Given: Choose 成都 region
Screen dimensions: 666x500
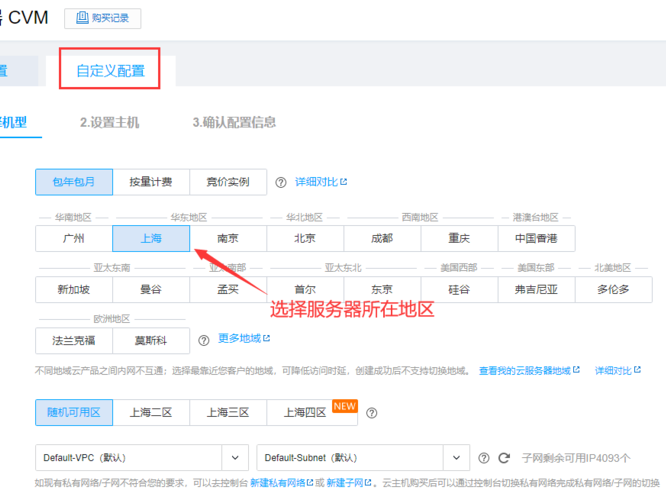Looking at the screenshot, I should [382, 239].
